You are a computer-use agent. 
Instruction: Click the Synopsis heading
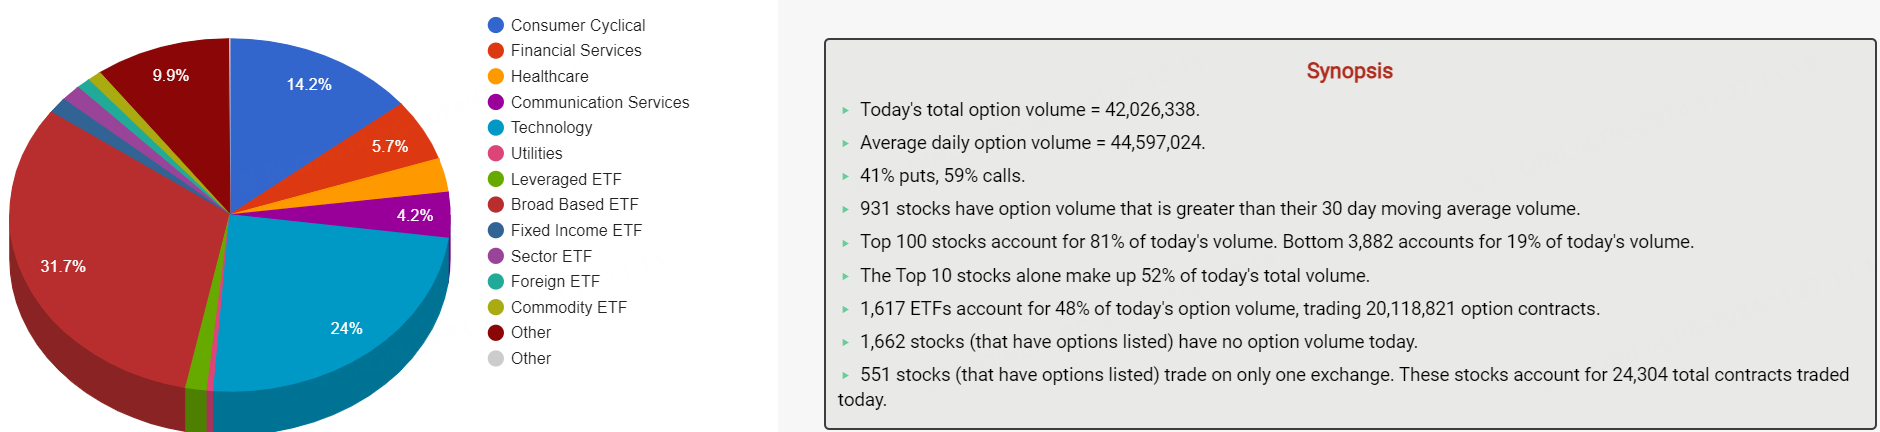click(1349, 71)
